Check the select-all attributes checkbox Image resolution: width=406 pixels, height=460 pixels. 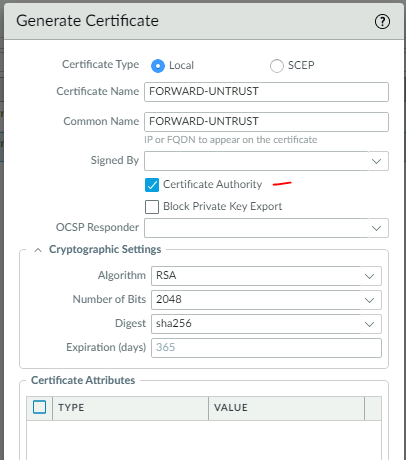coord(40,407)
